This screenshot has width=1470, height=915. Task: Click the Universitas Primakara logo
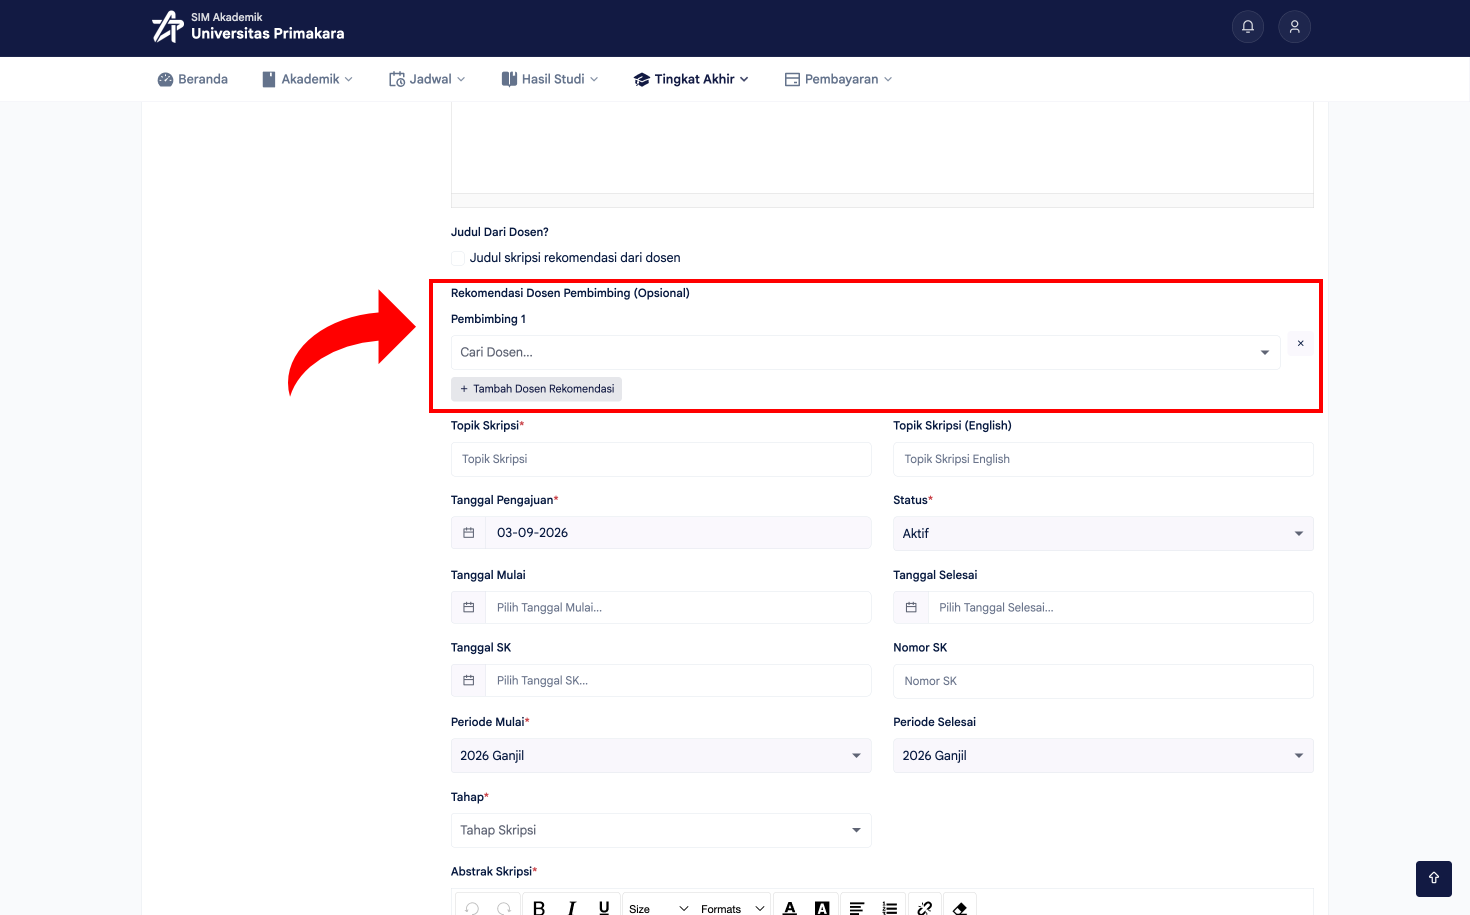coord(248,27)
